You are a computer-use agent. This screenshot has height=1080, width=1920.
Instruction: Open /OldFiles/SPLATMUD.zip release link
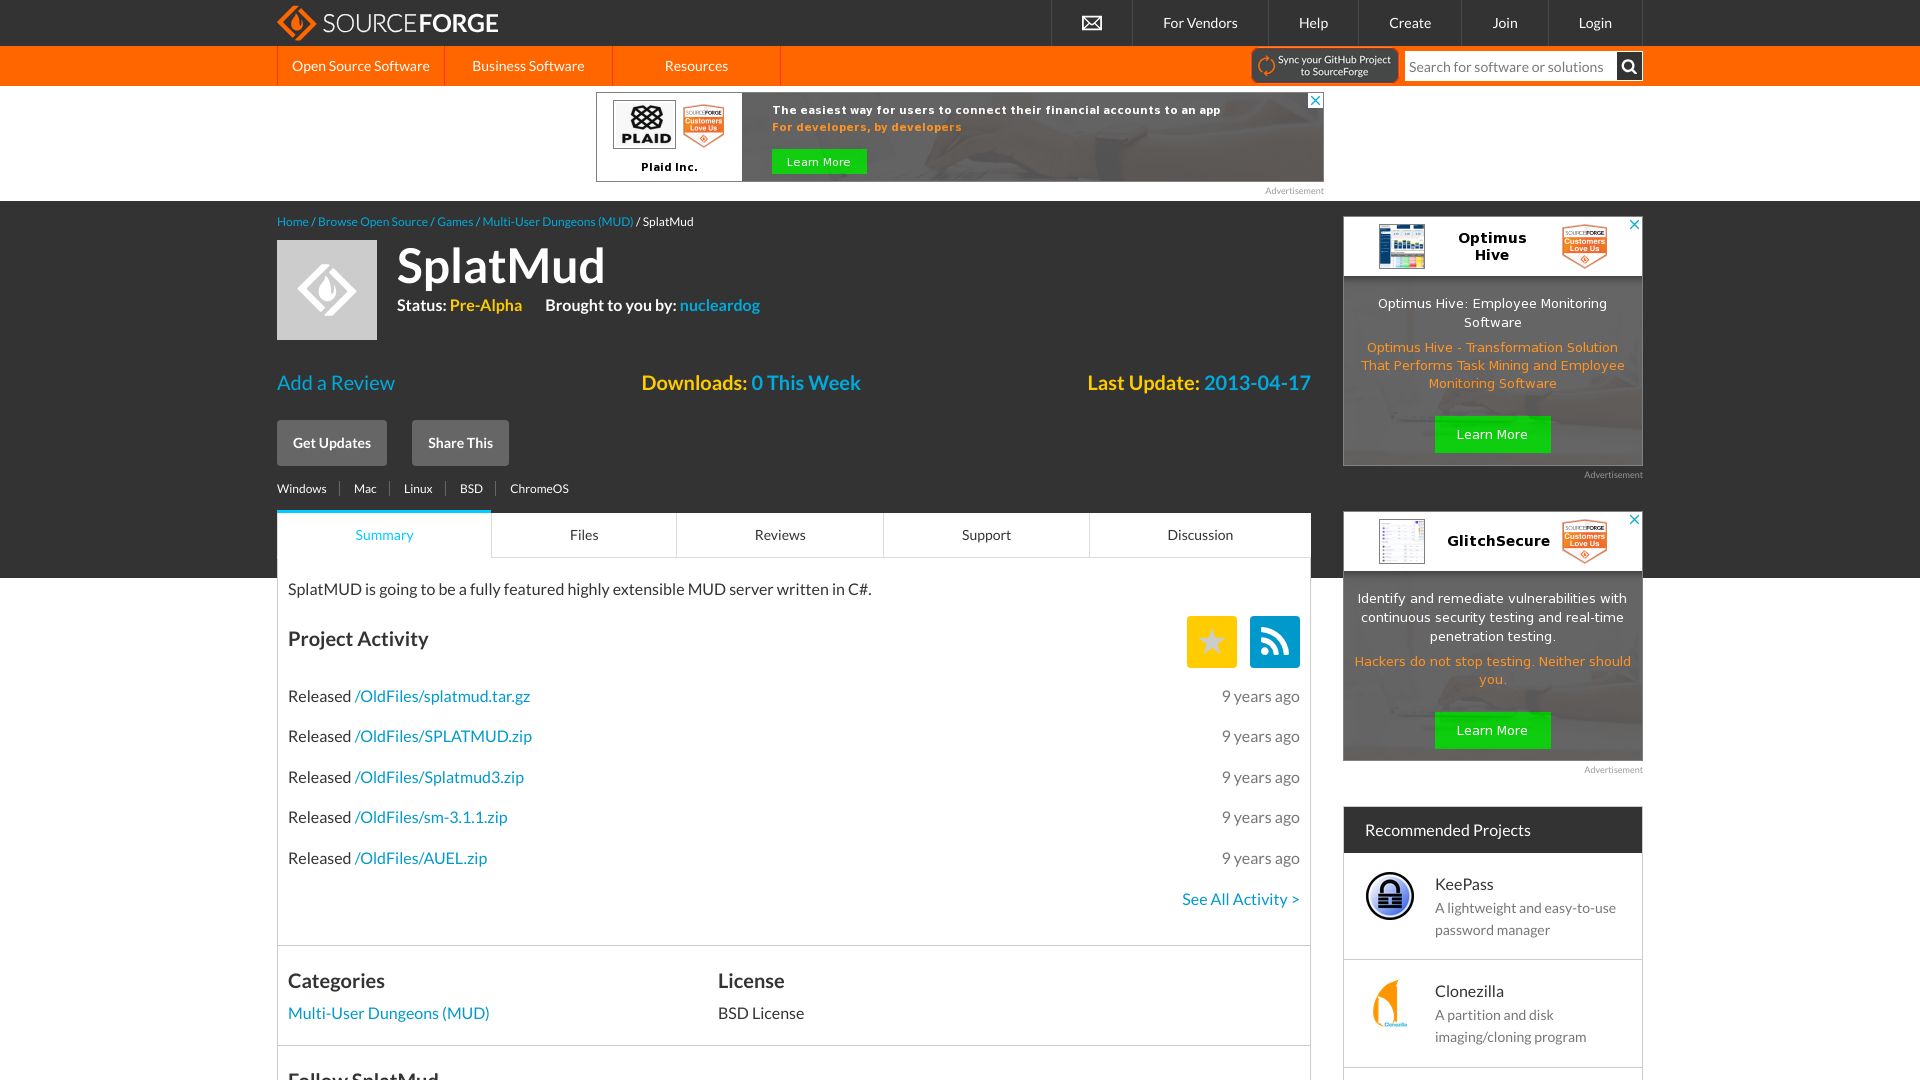pos(443,736)
